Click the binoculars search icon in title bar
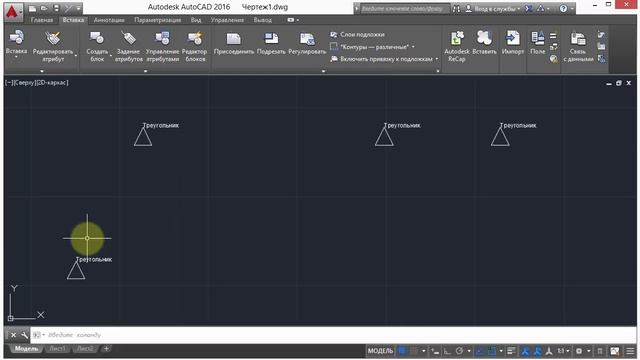 coord(456,9)
